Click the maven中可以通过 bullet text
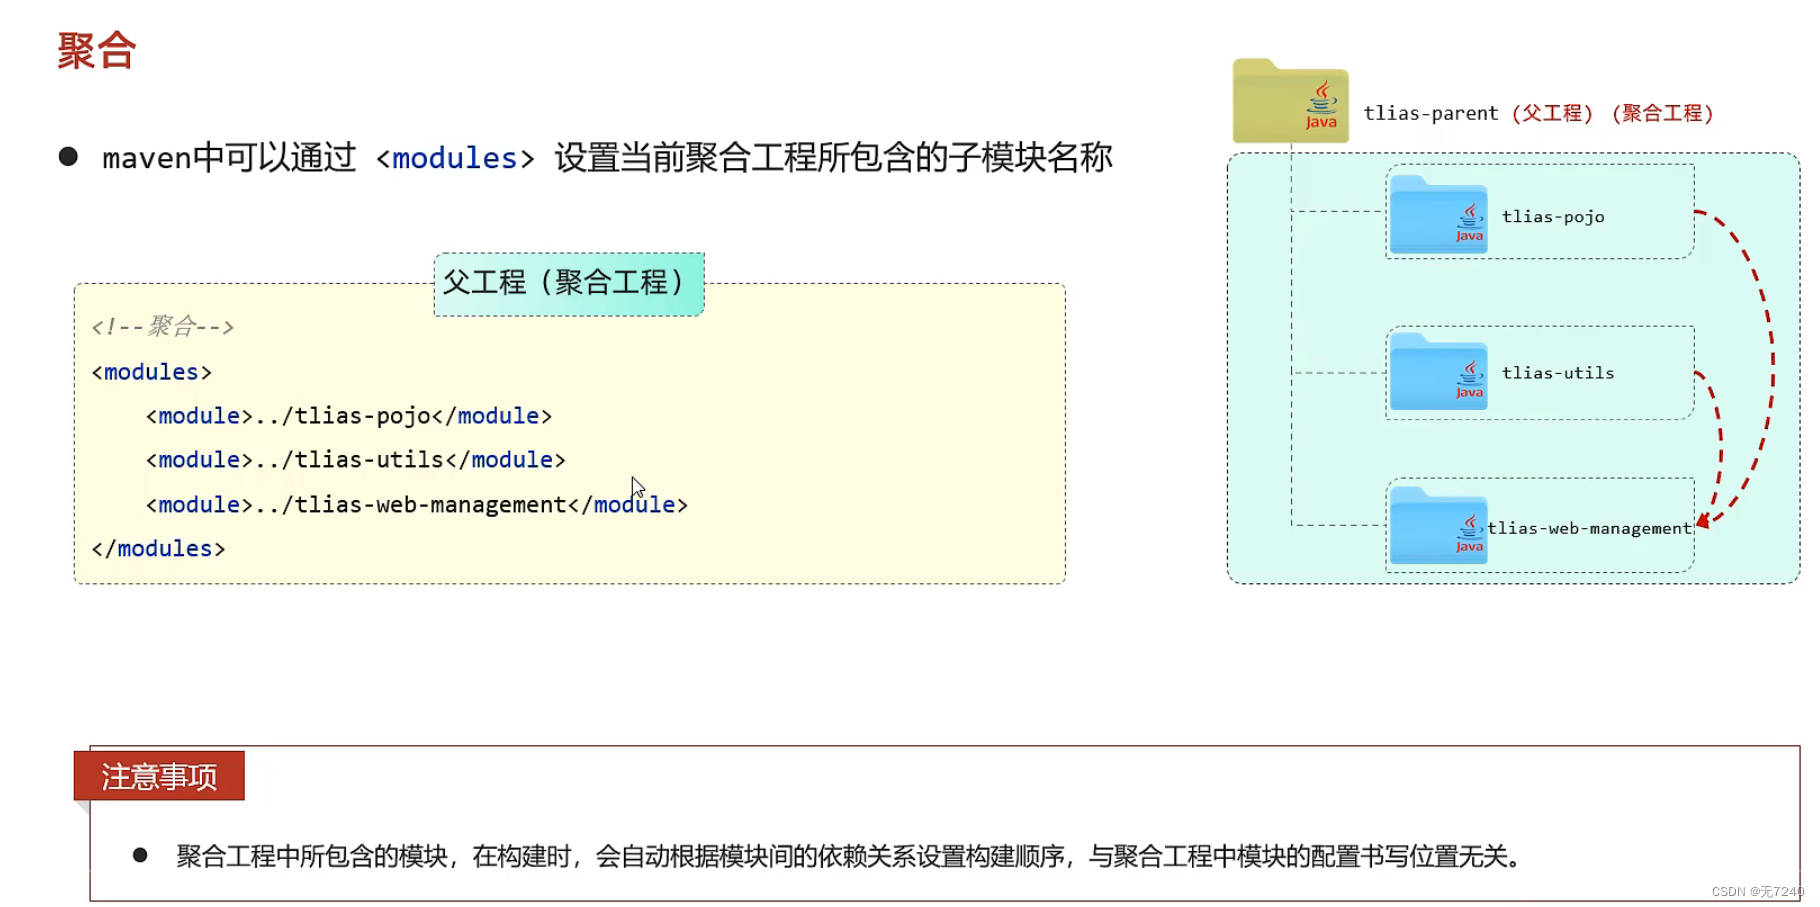The height and width of the screenshot is (907, 1820). click(229, 158)
